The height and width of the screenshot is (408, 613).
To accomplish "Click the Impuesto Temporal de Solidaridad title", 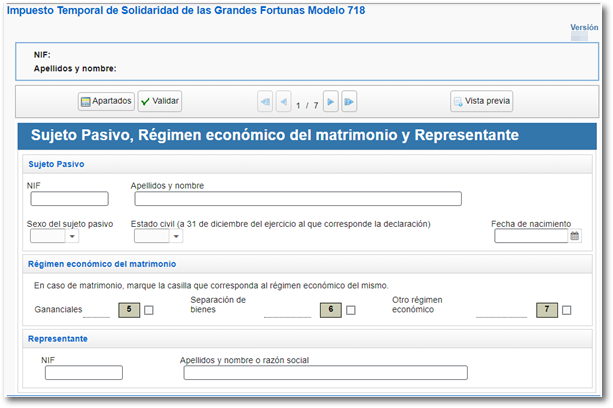I will [186, 10].
